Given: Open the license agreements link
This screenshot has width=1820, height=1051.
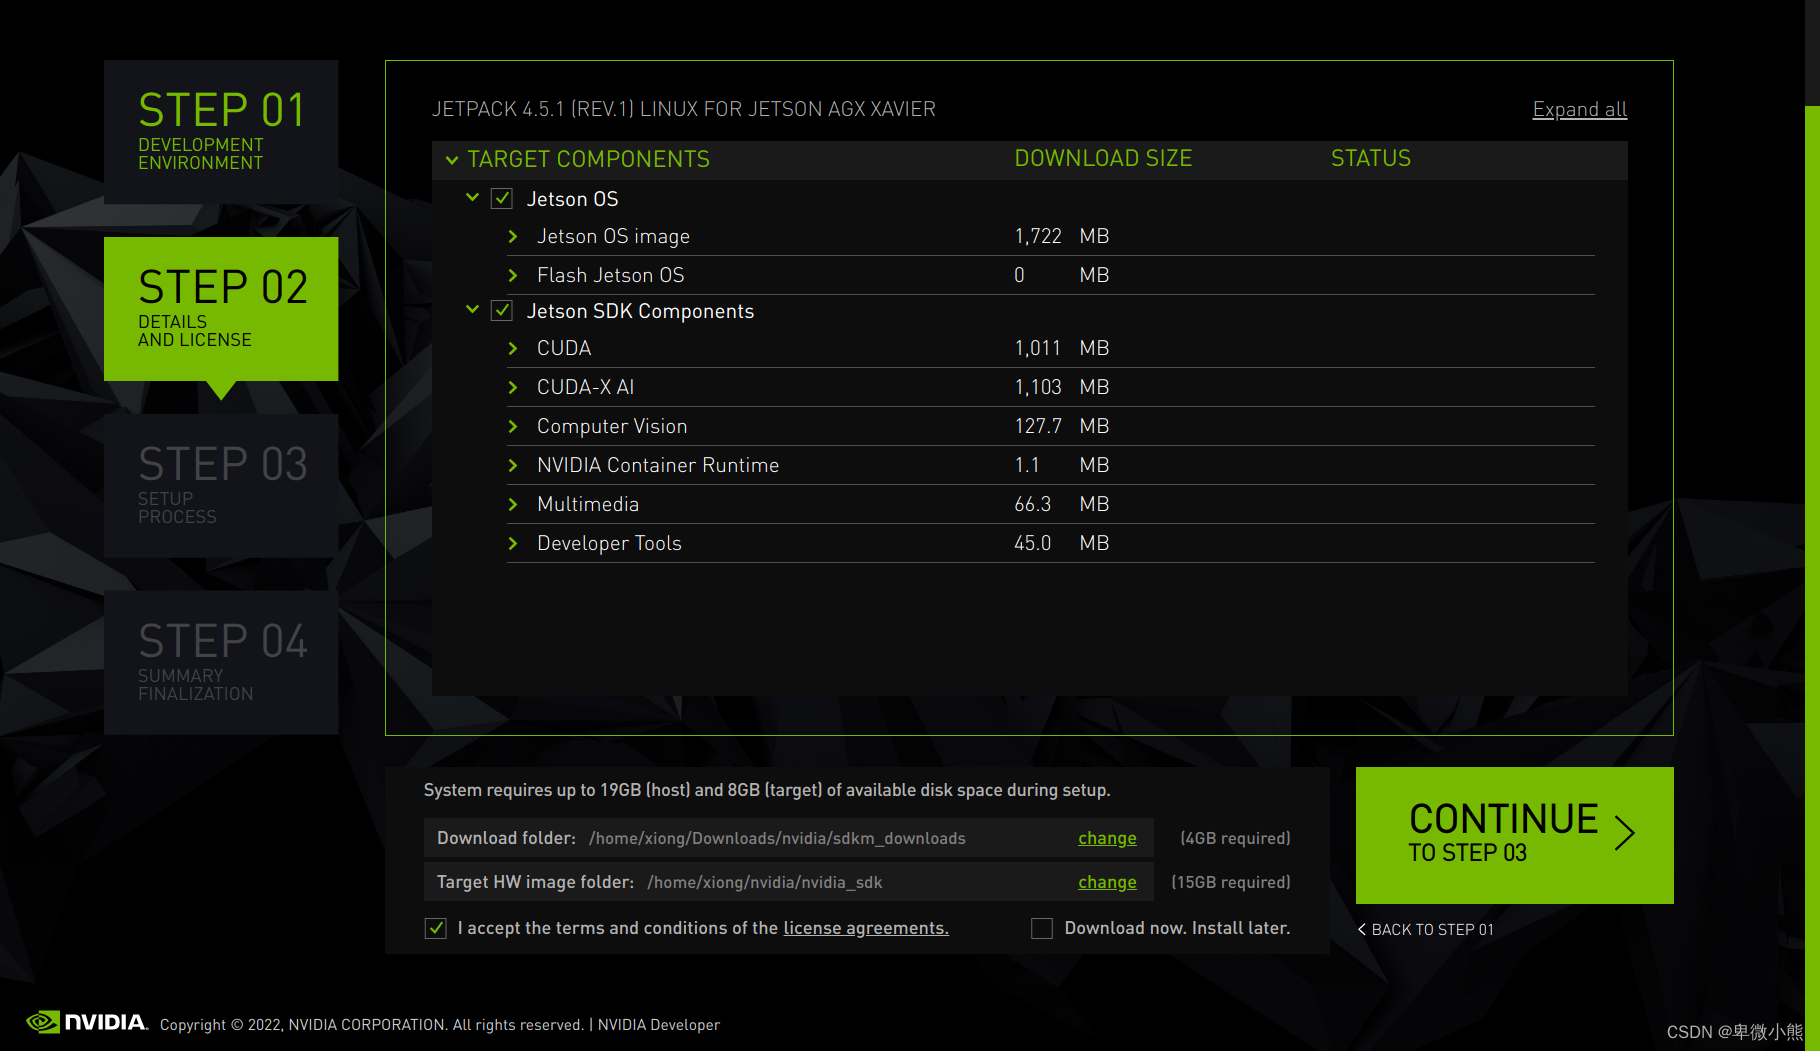Looking at the screenshot, I should (x=866, y=928).
